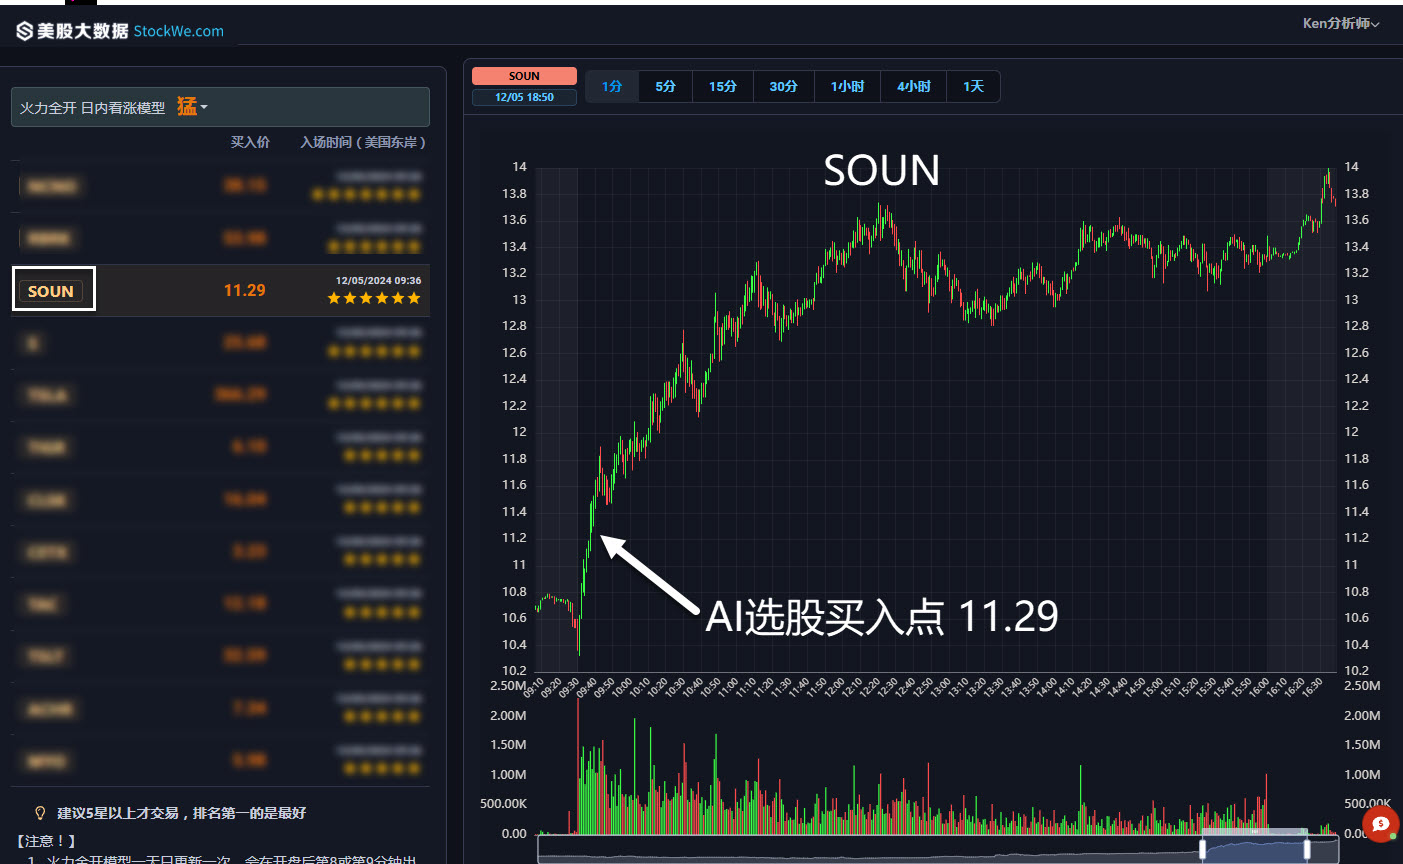Viewport: 1403px width, 864px height.
Task: Click the SOUN buy price 11.29
Action: point(245,290)
